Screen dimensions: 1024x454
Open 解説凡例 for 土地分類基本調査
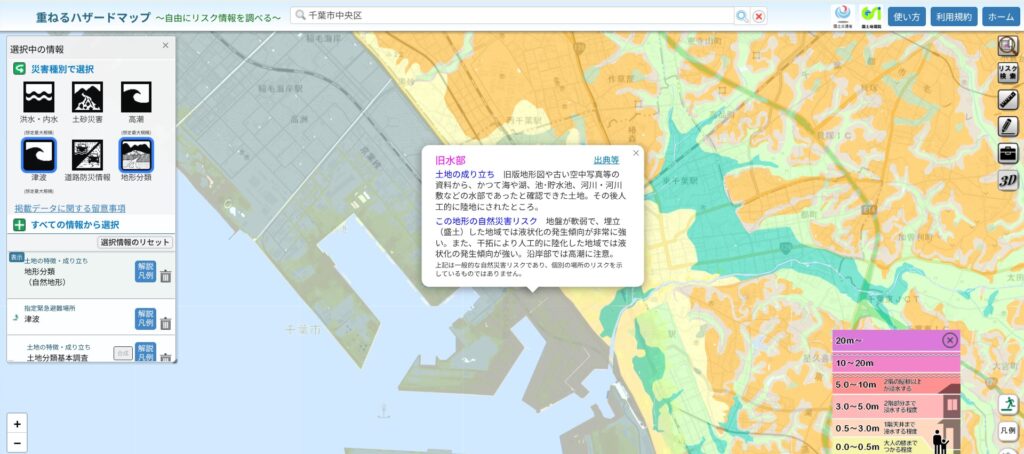click(145, 352)
